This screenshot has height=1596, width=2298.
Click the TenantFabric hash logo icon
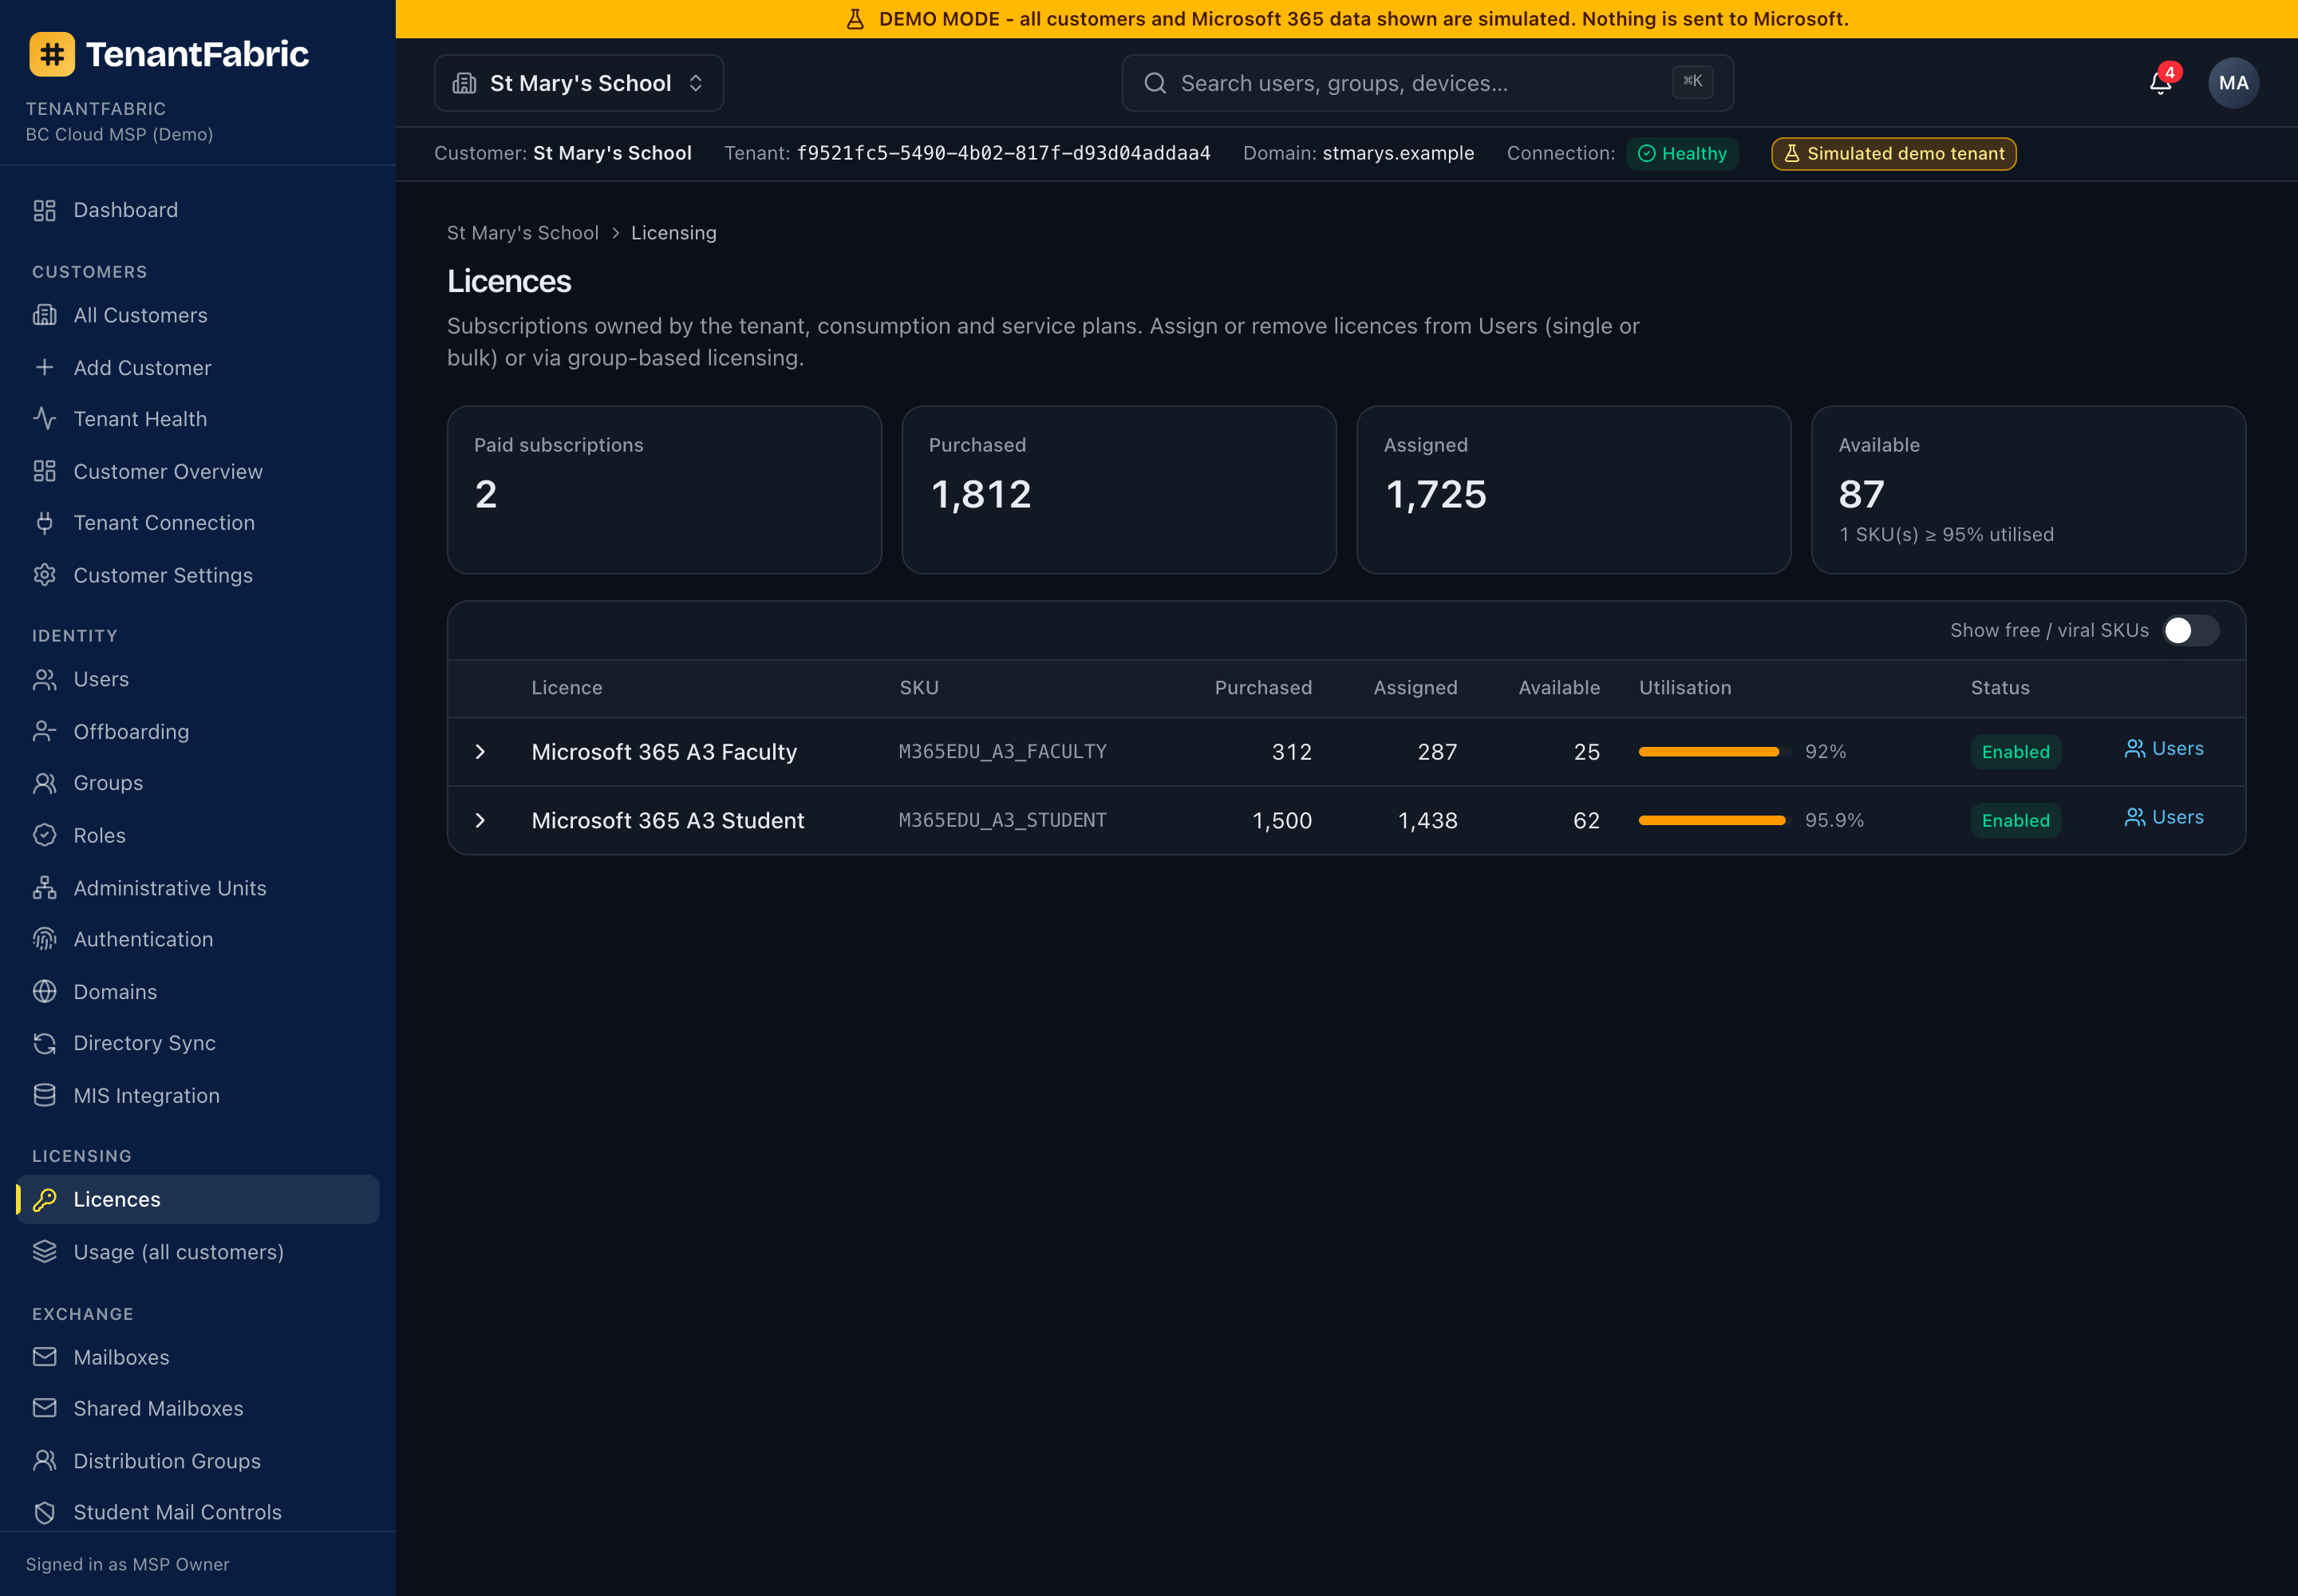point(52,54)
